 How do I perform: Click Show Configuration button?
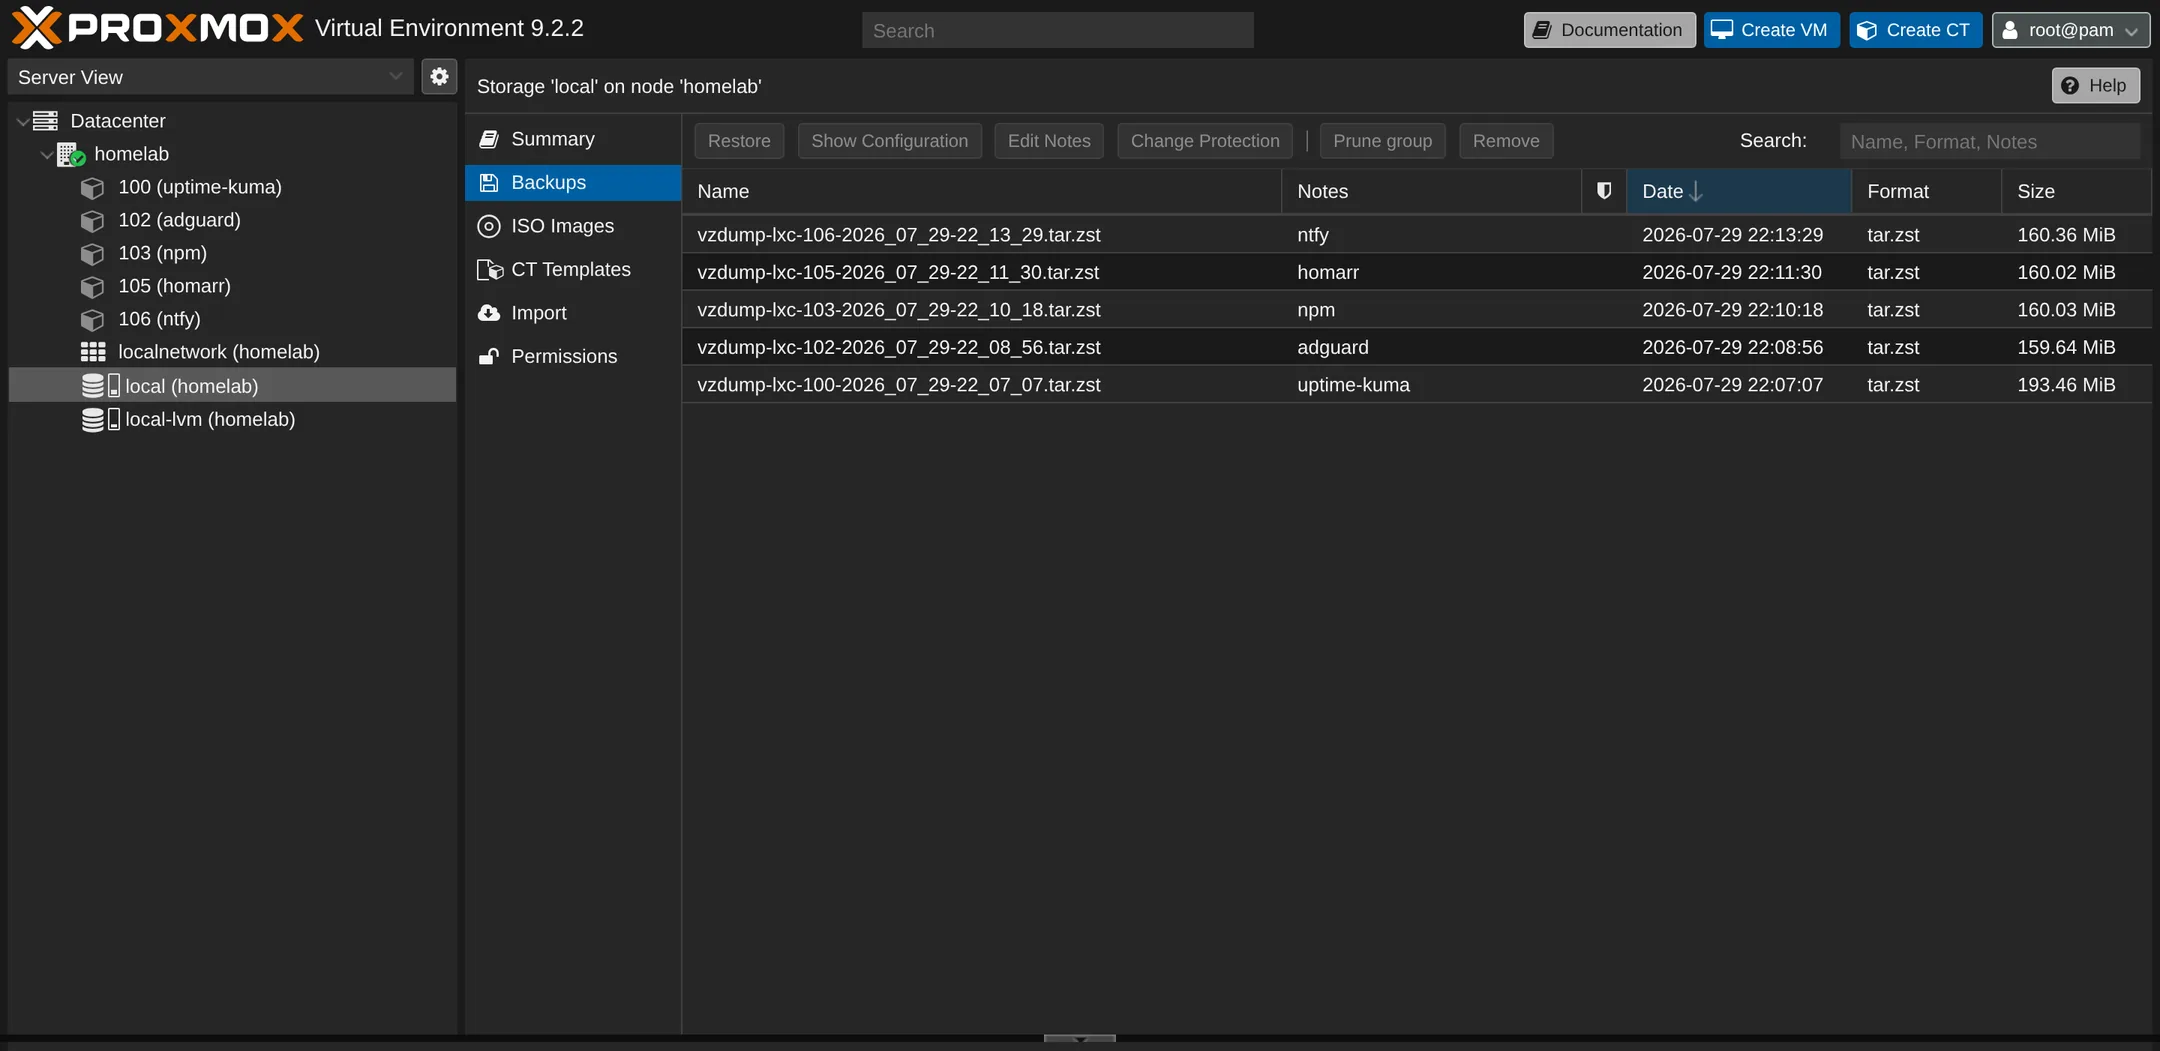pos(889,141)
